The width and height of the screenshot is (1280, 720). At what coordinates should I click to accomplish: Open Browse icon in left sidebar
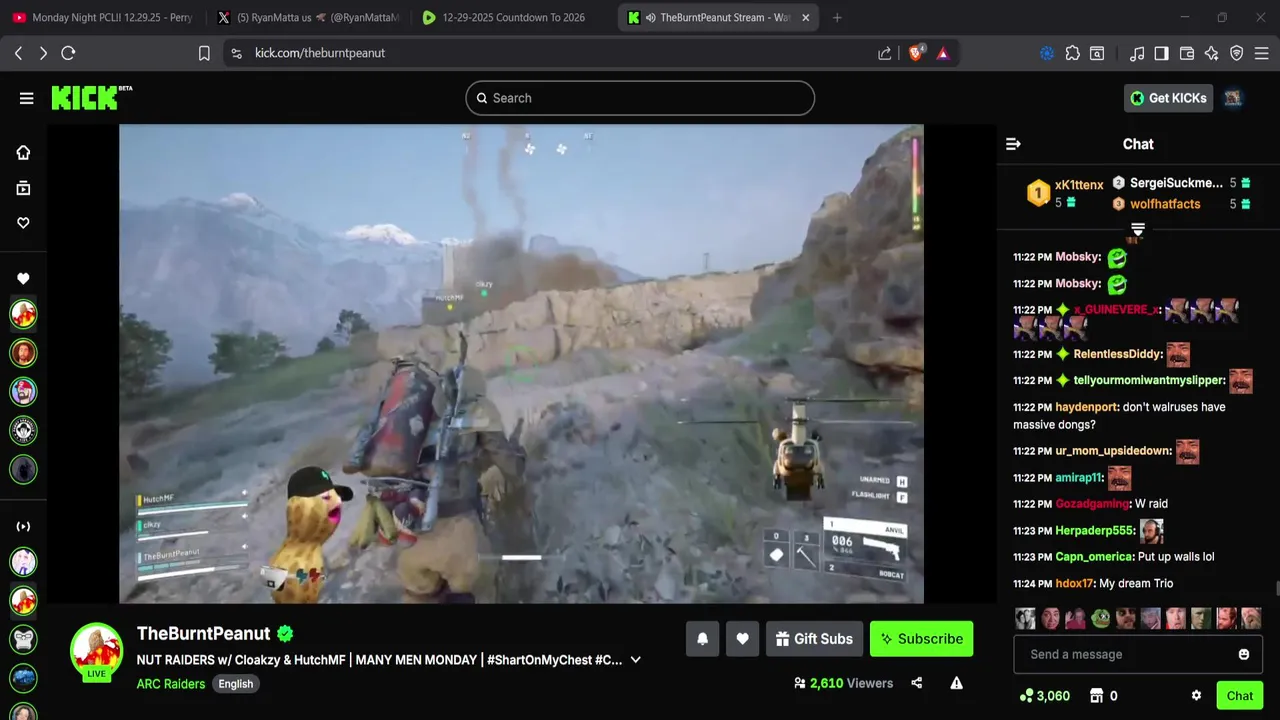pos(23,188)
